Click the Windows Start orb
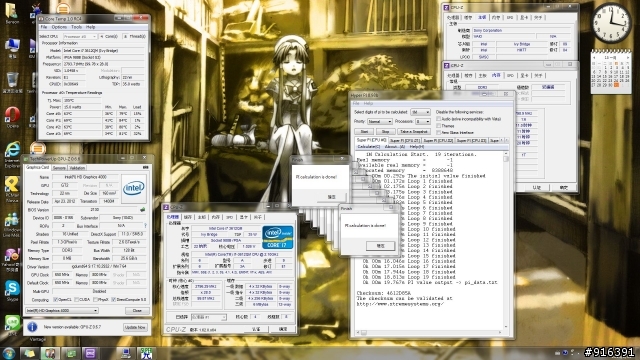Screen dimensions: 640x360 [x=8, y=353]
